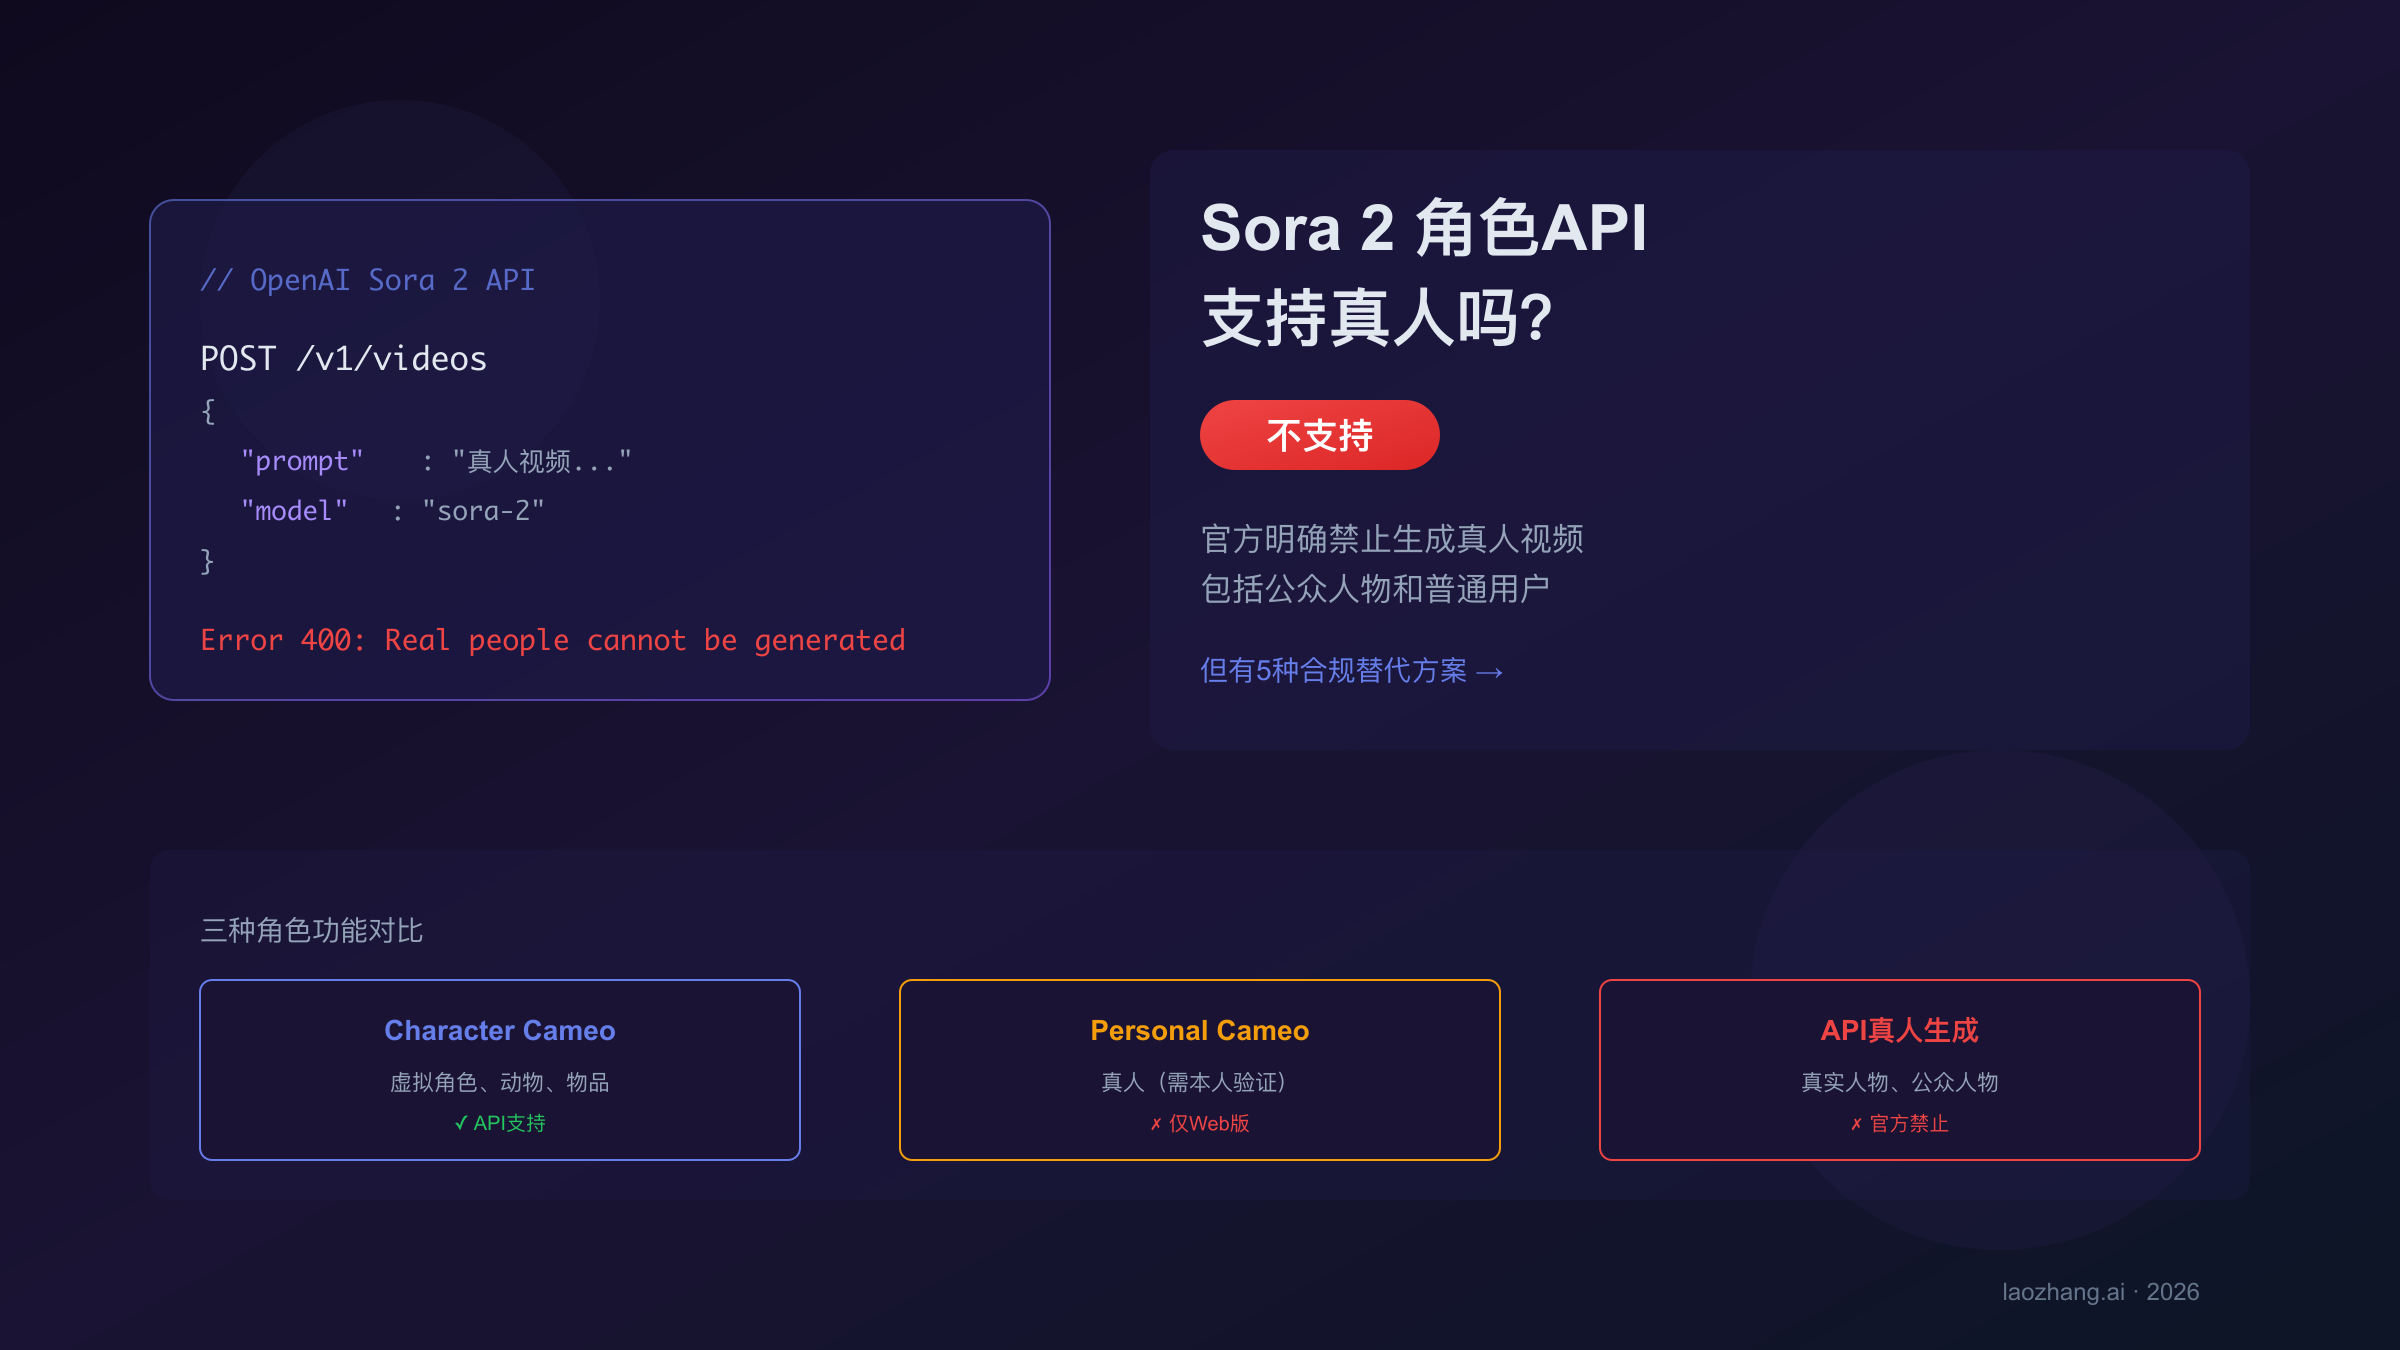The width and height of the screenshot is (2400, 1350).
Task: Click the POST /v1/videos code line
Action: pos(343,359)
